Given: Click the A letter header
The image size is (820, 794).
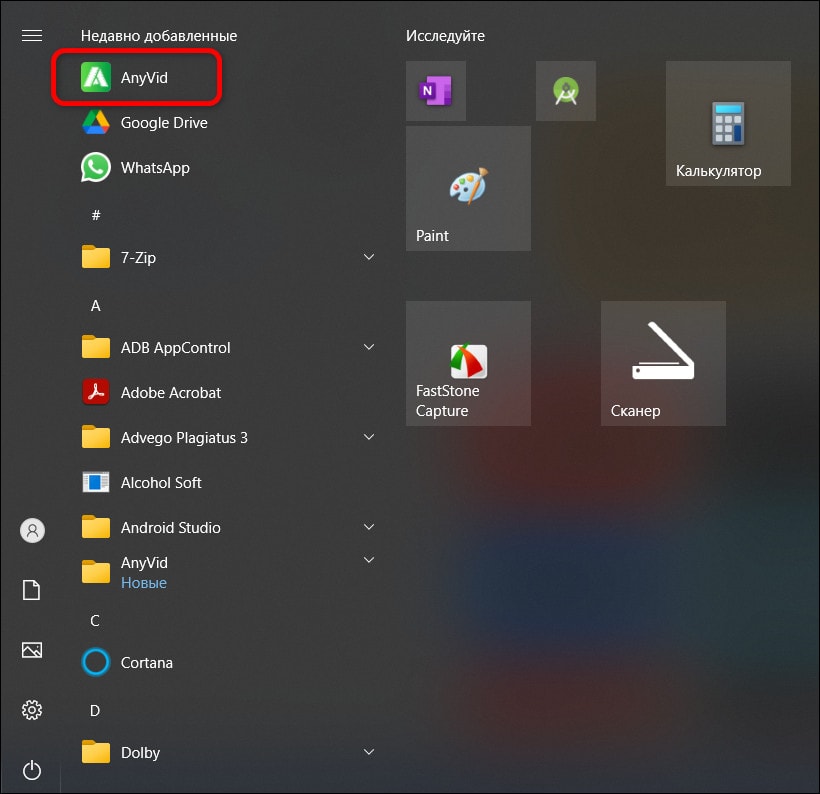Looking at the screenshot, I should [96, 305].
